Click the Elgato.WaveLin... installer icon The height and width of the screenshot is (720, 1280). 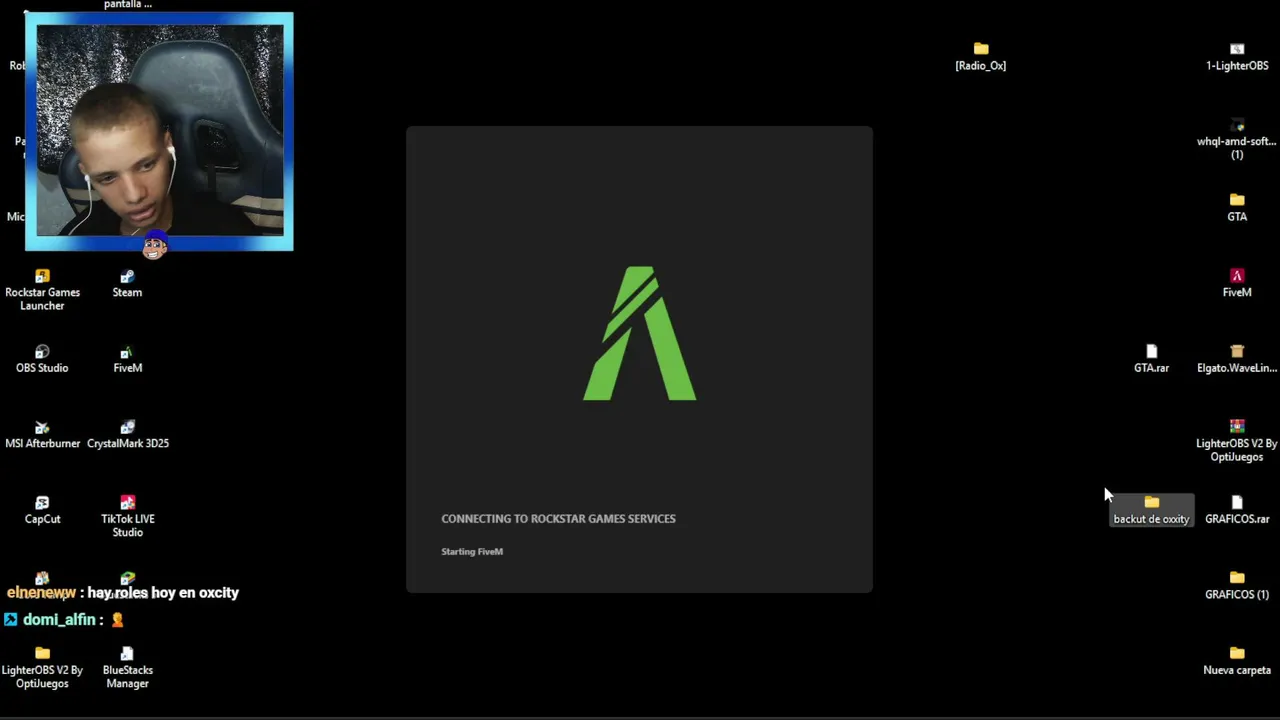coord(1237,359)
